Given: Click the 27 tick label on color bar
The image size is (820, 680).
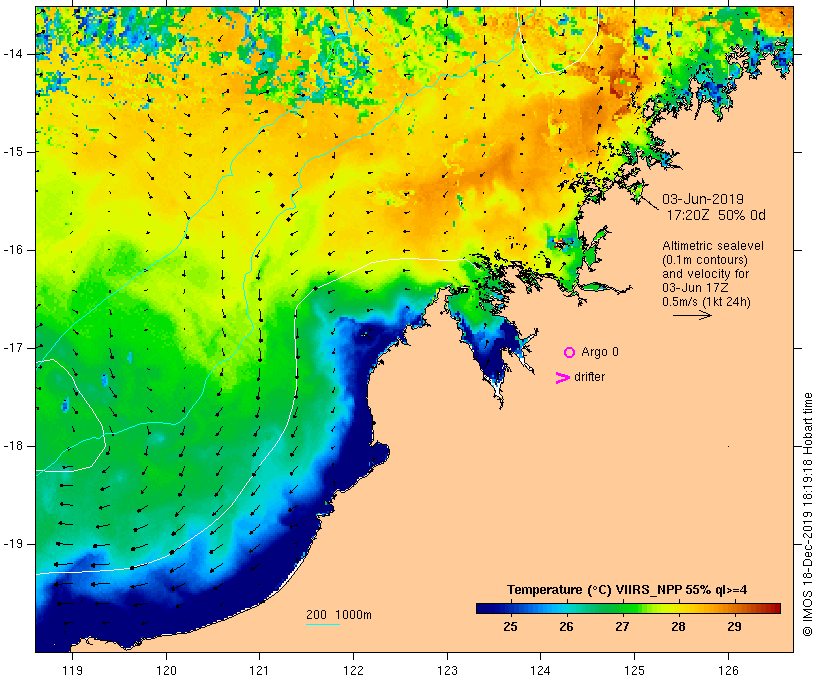Looking at the screenshot, I should [x=622, y=626].
